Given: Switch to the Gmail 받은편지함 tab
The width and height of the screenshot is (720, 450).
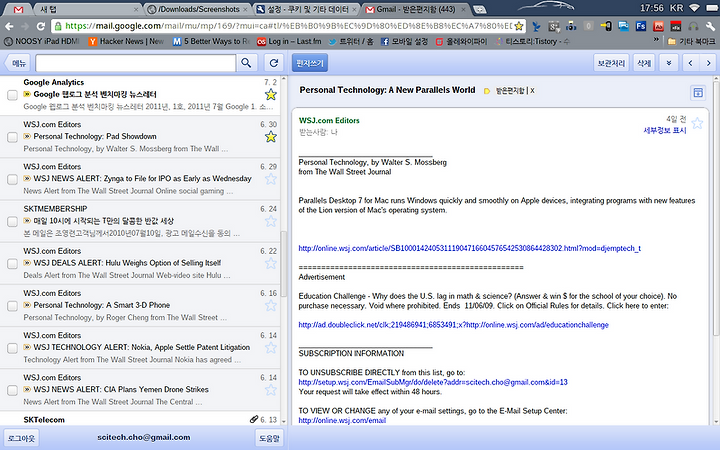Looking at the screenshot, I should [x=416, y=9].
